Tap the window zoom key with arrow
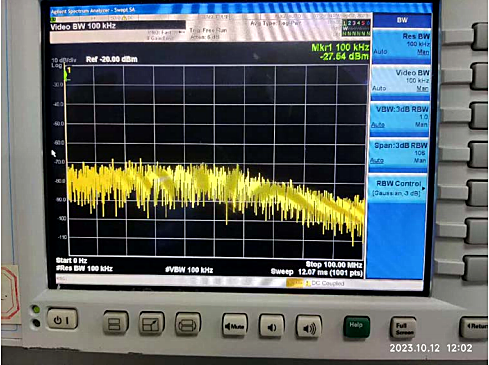 point(151,323)
